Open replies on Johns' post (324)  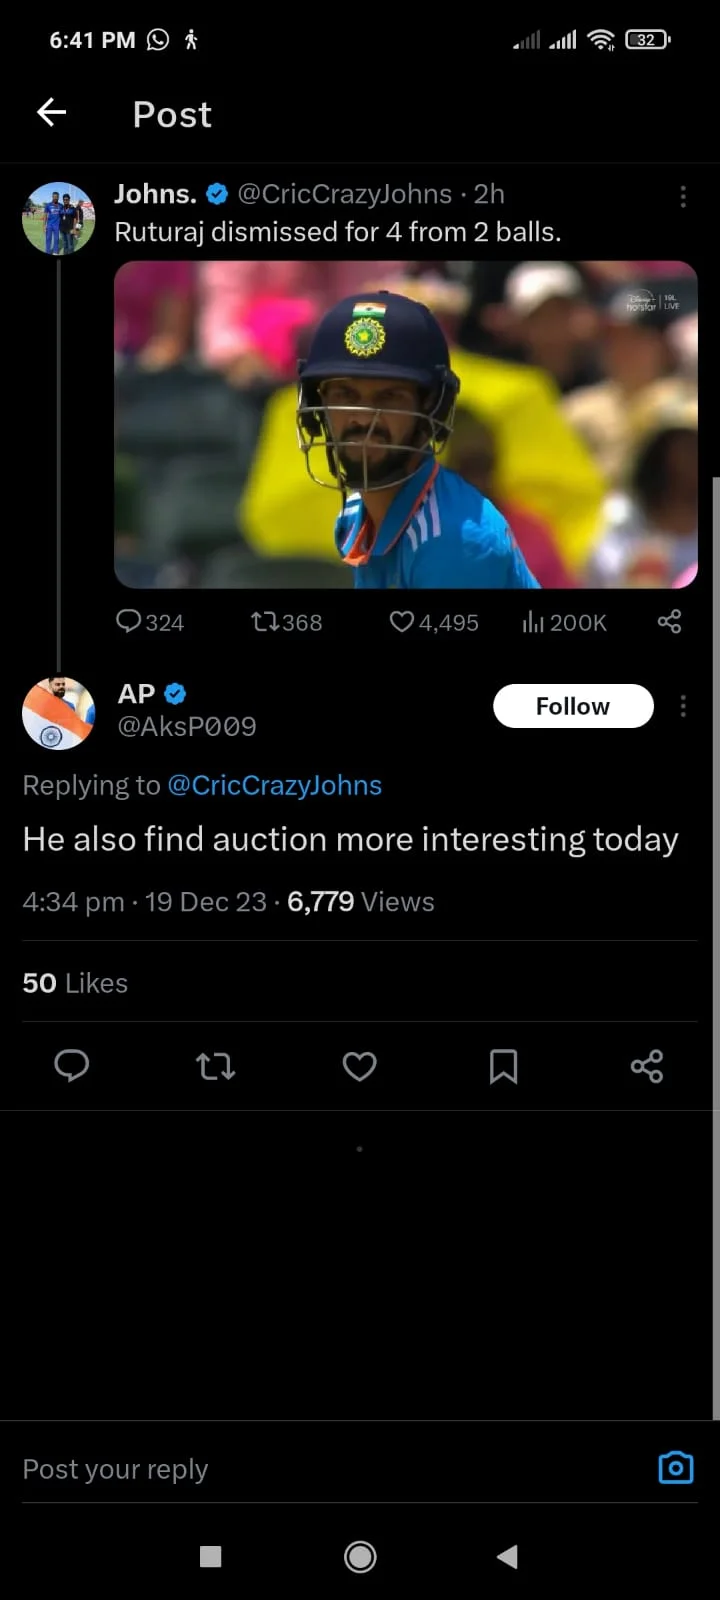pos(149,622)
